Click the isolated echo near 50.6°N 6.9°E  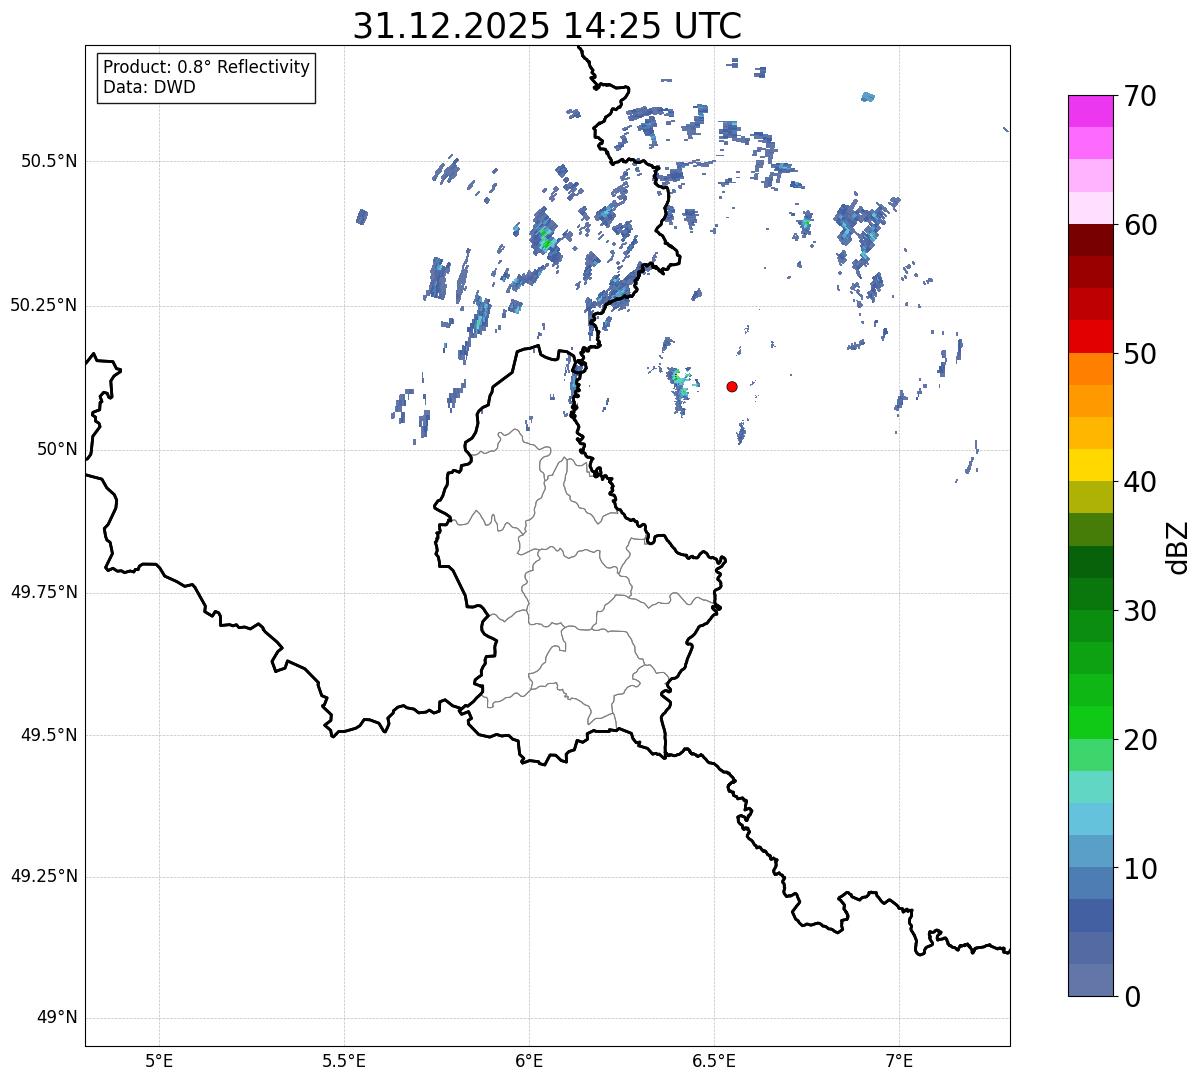click(868, 97)
